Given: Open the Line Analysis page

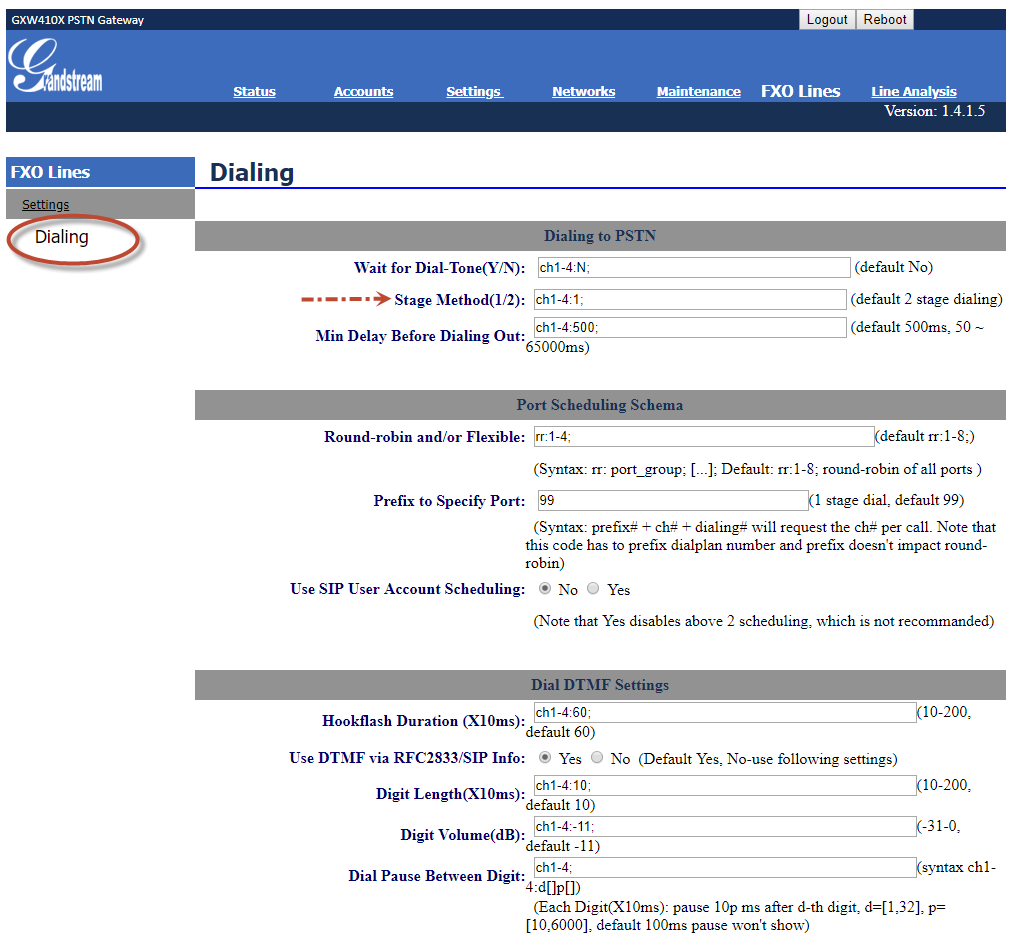Looking at the screenshot, I should (913, 92).
